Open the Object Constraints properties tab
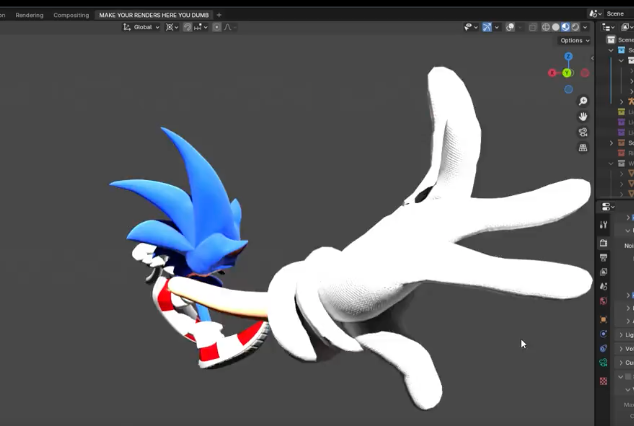The image size is (634, 426). pyautogui.click(x=603, y=348)
